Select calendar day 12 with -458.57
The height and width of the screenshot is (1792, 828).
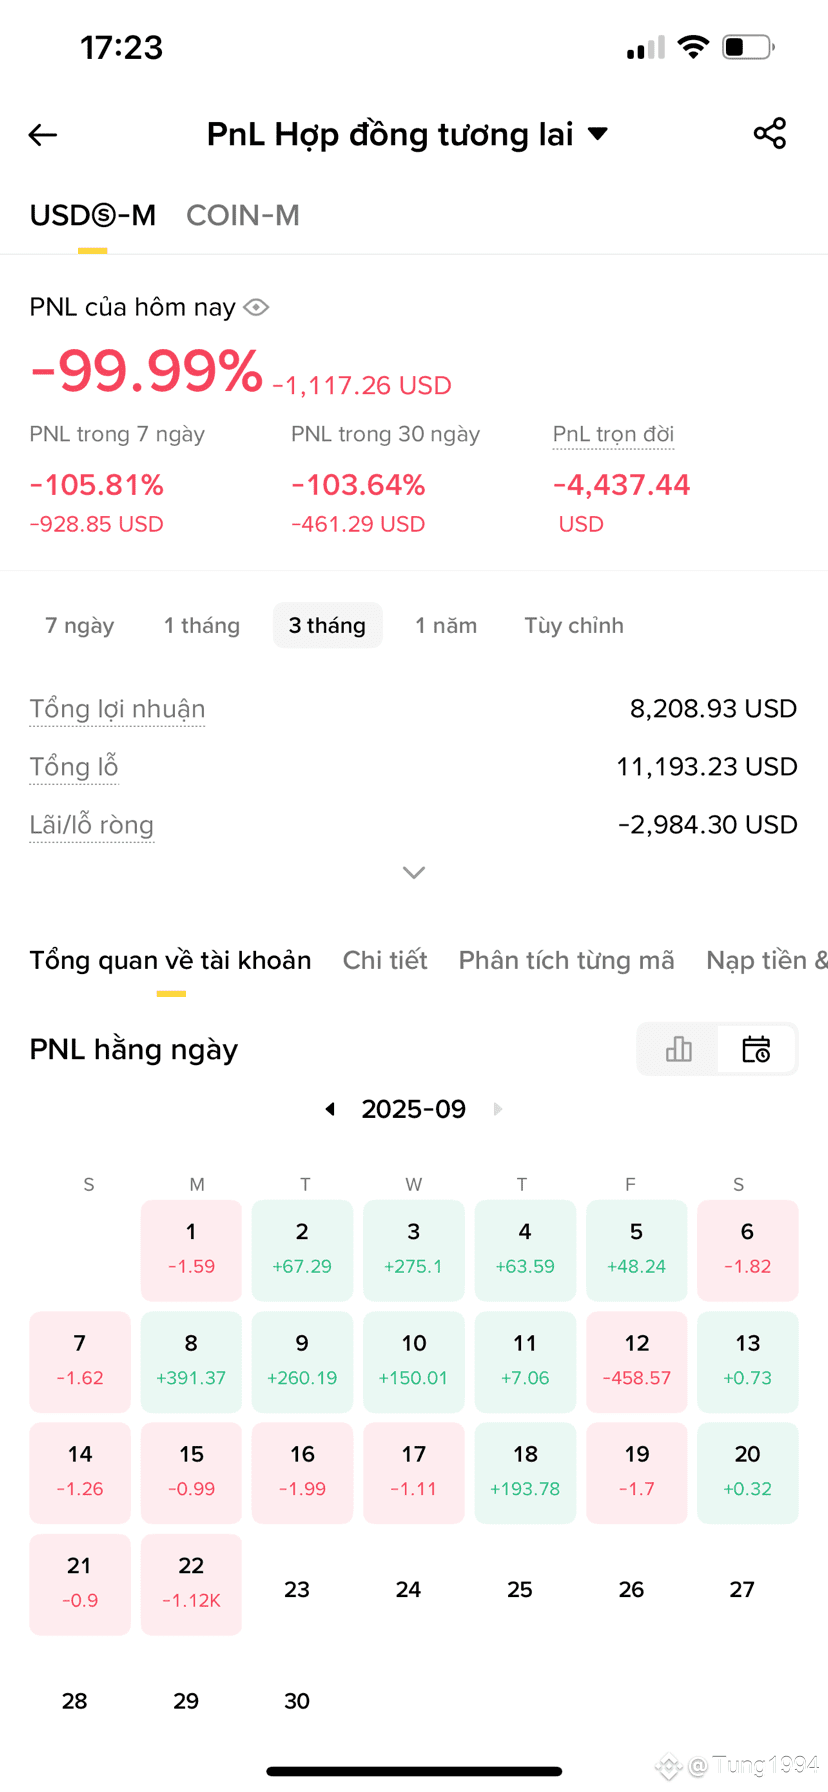point(637,1361)
